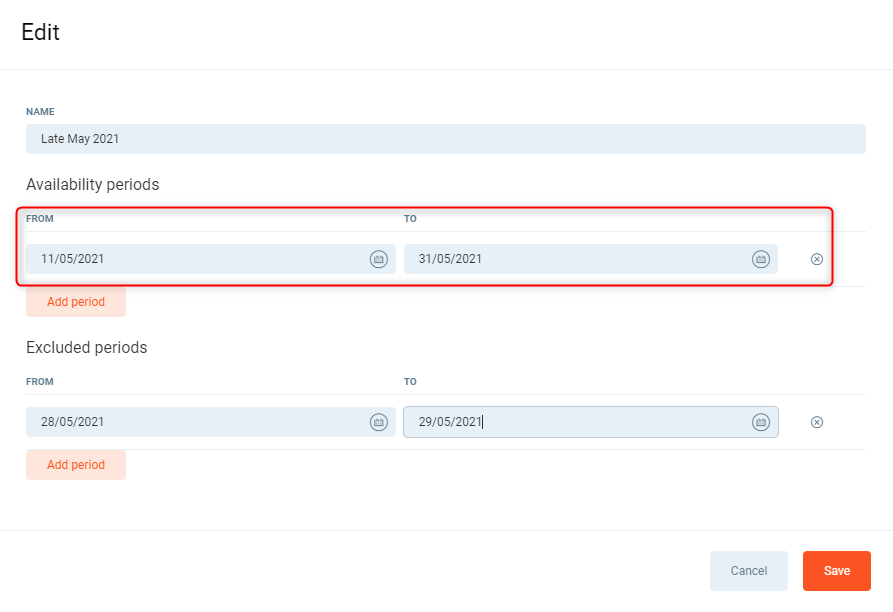Open calendar picker for excluded From date
This screenshot has height=612, width=893.
[x=378, y=422]
